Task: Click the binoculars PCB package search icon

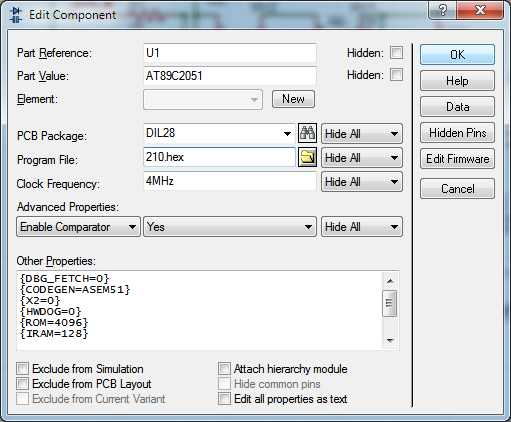Action: coord(307,133)
